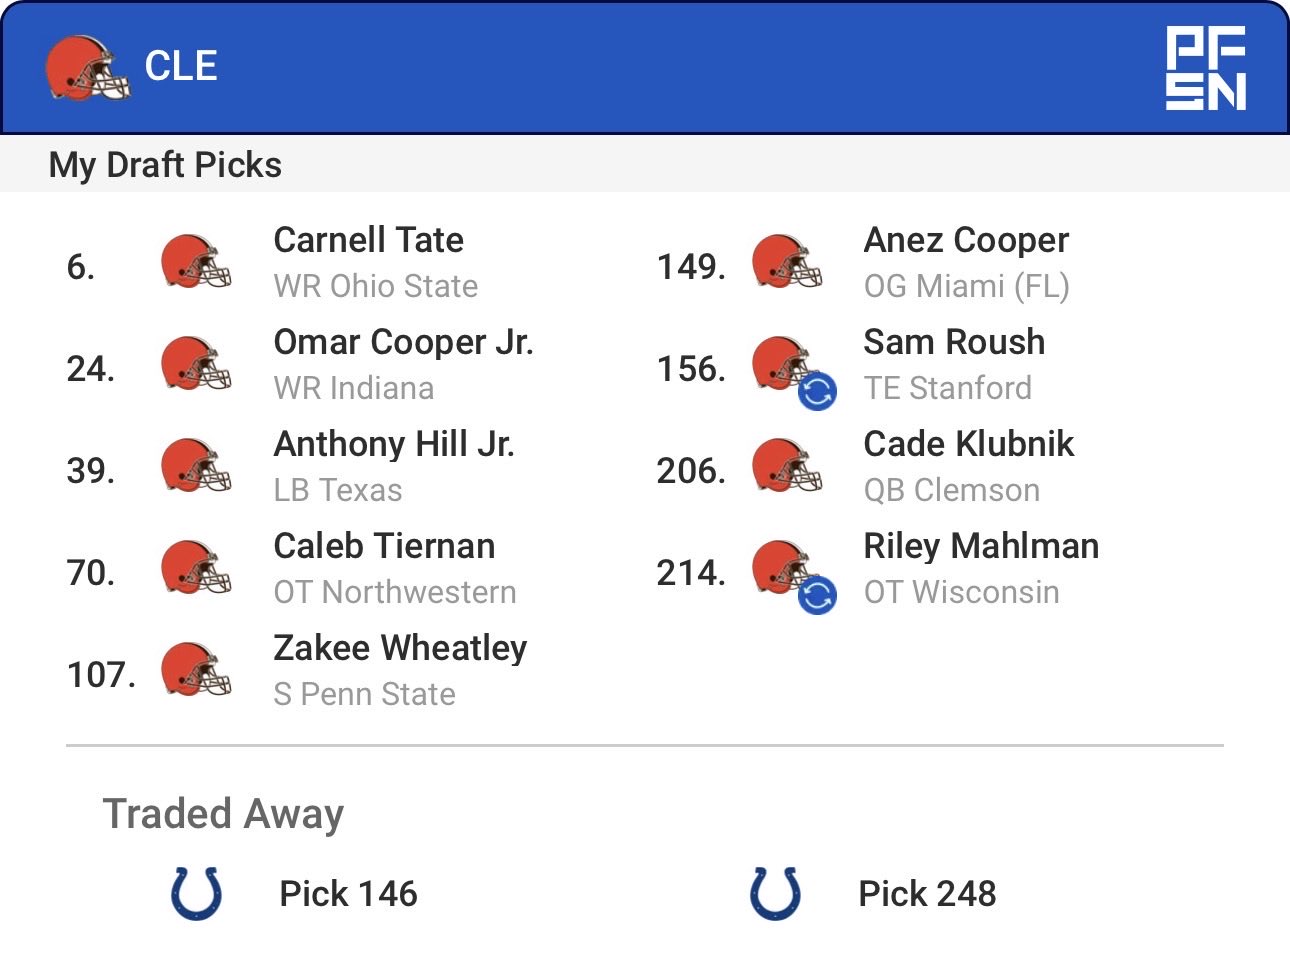Viewport: 1290px width, 978px height.
Task: Click the helmet icon for pick 149
Action: 786,263
